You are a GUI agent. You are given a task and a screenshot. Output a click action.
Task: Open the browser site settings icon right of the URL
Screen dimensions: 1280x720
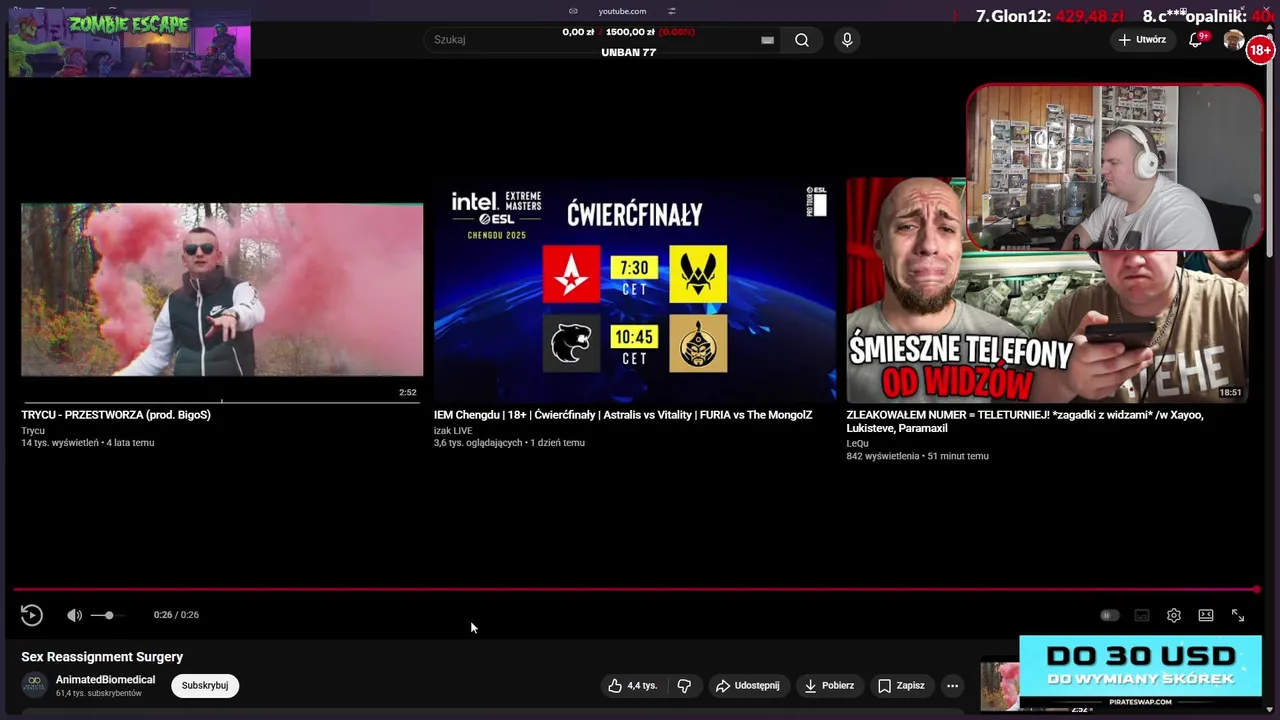(x=672, y=11)
